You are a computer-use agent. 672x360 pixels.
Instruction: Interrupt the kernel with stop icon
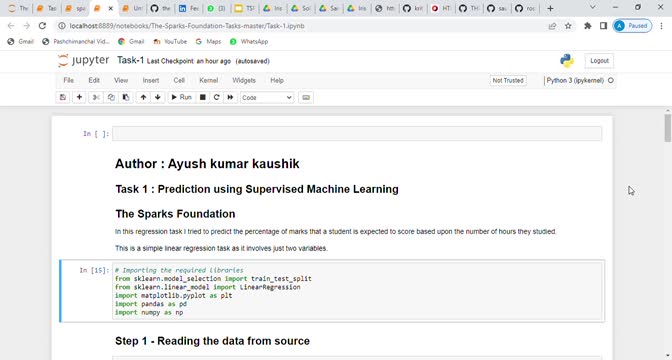pyautogui.click(x=203, y=97)
